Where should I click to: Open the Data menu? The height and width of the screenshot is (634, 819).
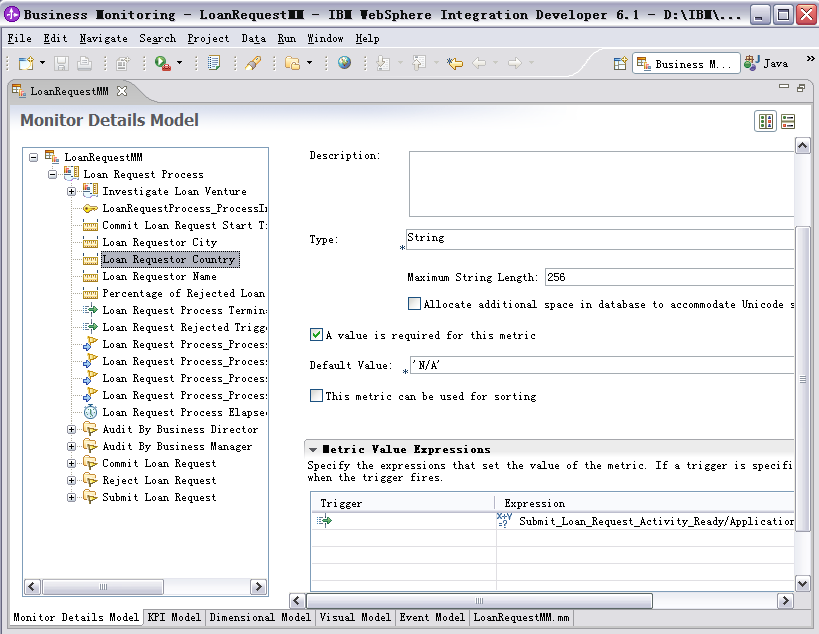(x=253, y=39)
